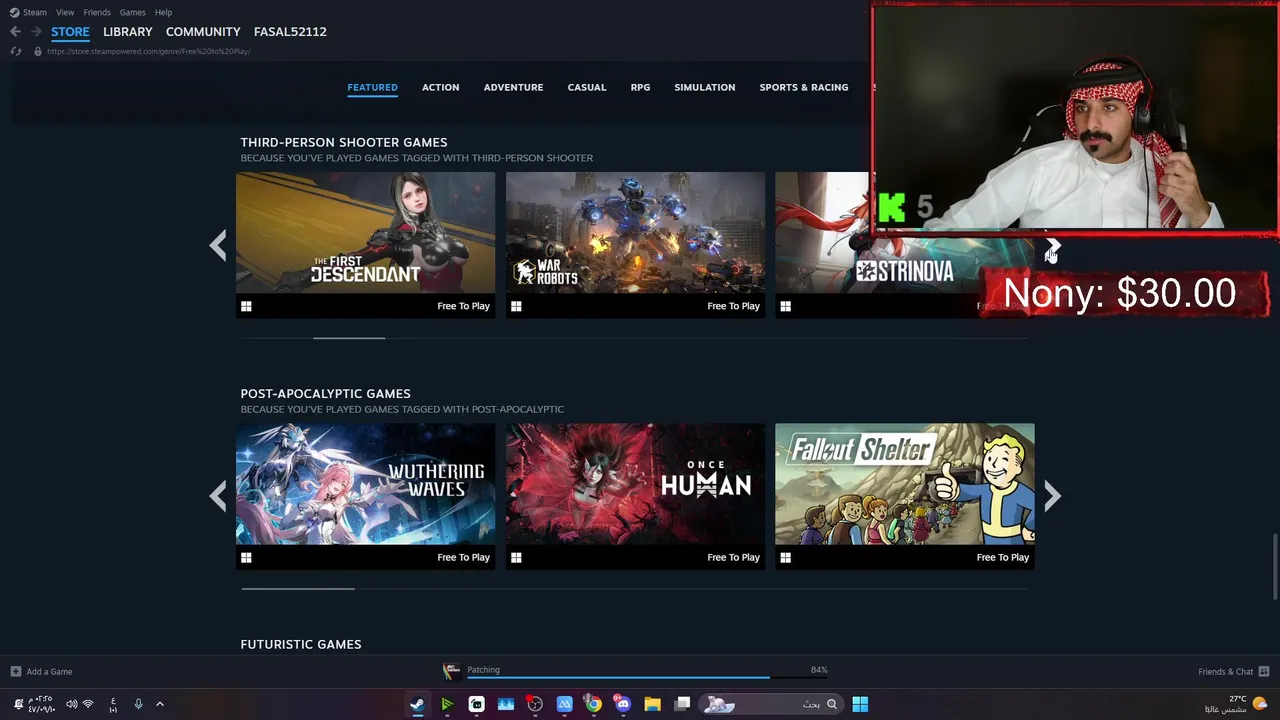
Task: Open the View menu
Action: point(65,12)
